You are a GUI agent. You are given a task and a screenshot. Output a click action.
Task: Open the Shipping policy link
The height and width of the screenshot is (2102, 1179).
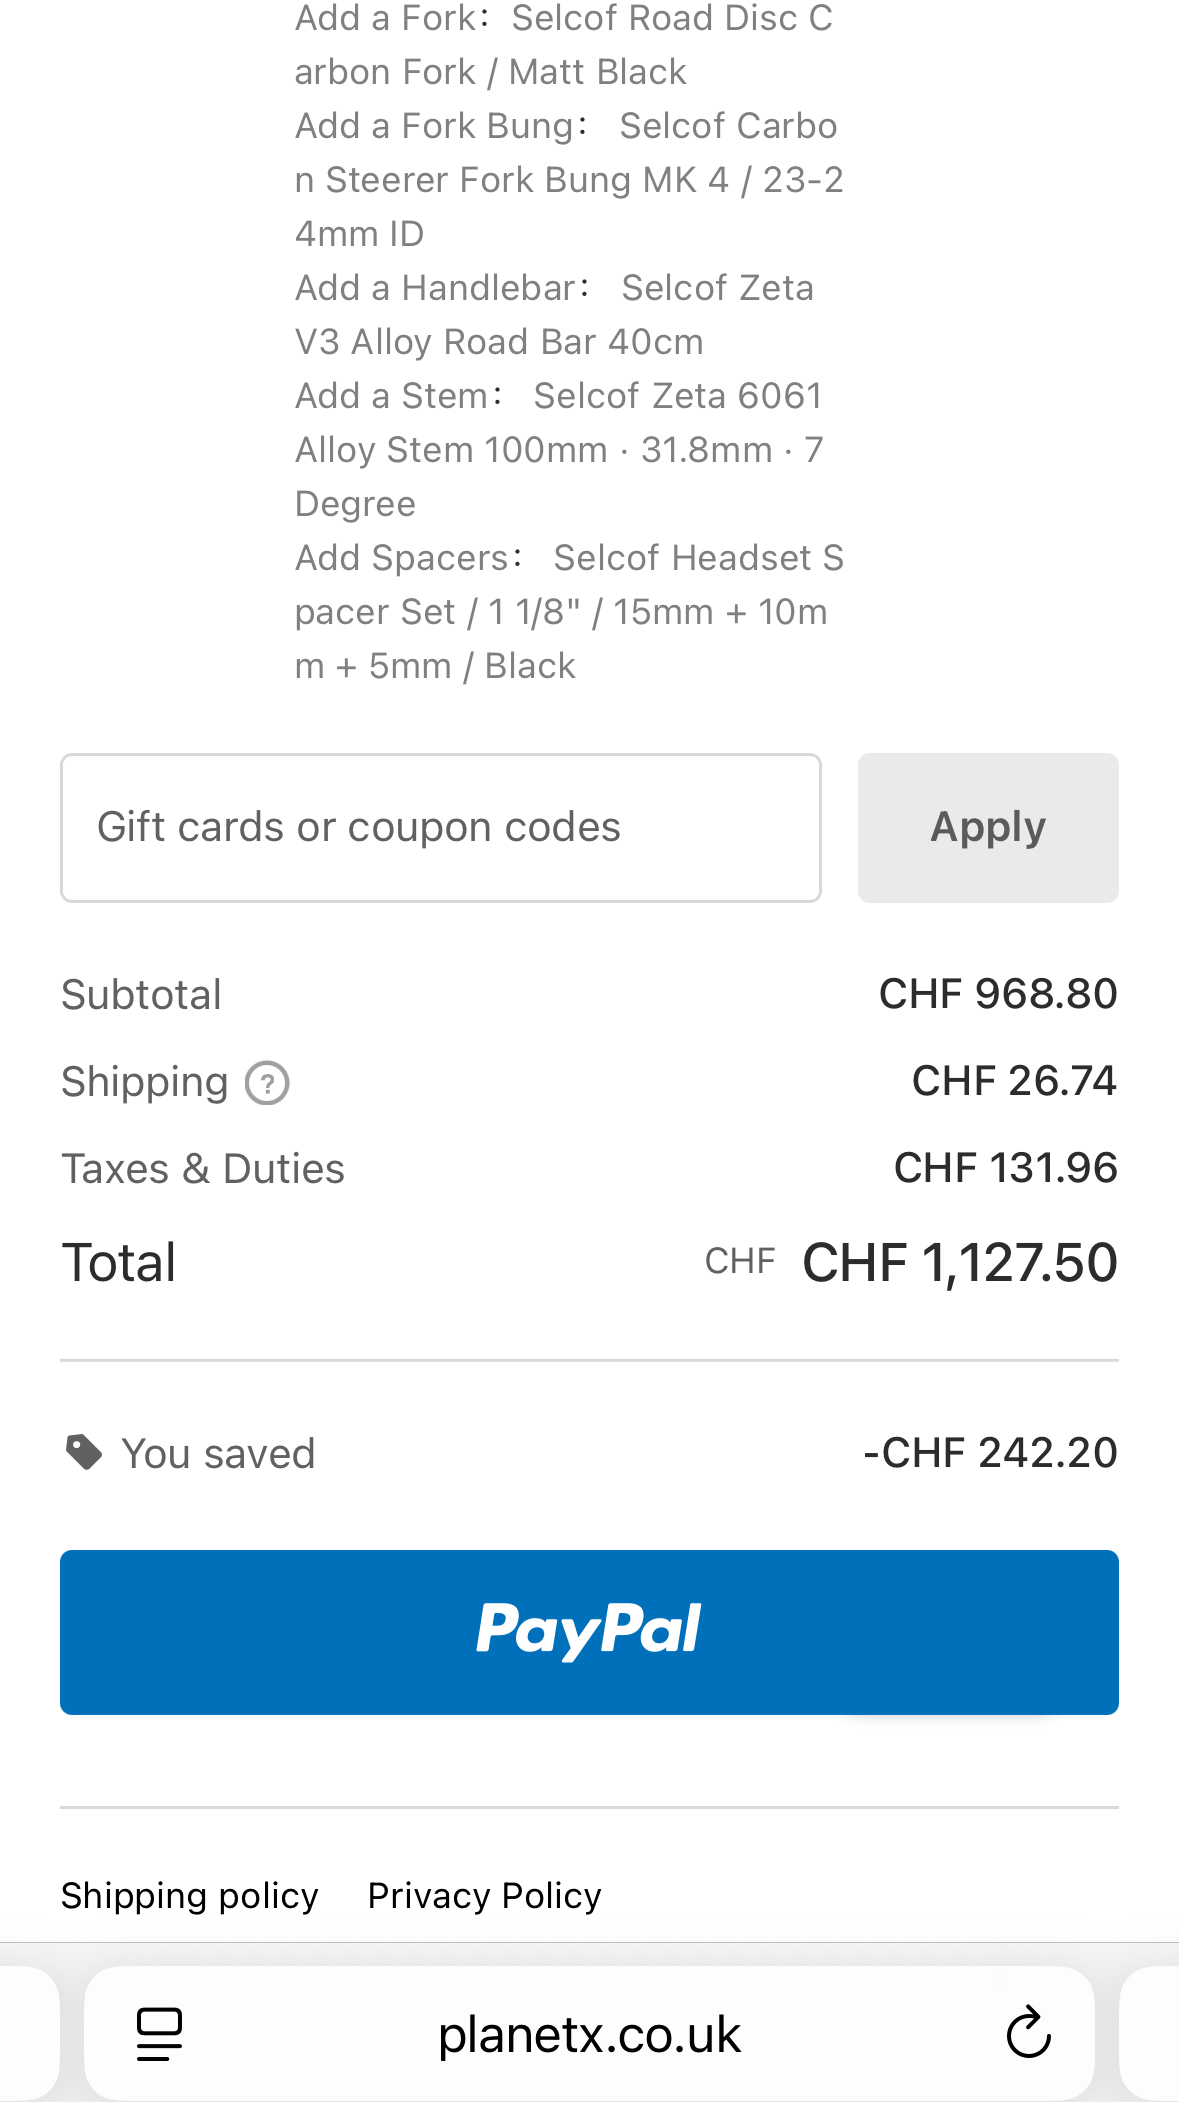click(x=190, y=1895)
